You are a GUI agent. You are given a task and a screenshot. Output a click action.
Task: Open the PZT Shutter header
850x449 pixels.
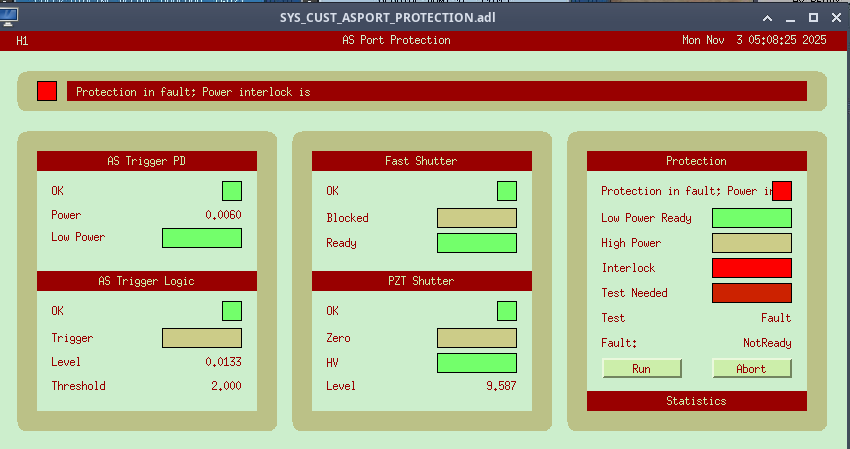coord(421,281)
